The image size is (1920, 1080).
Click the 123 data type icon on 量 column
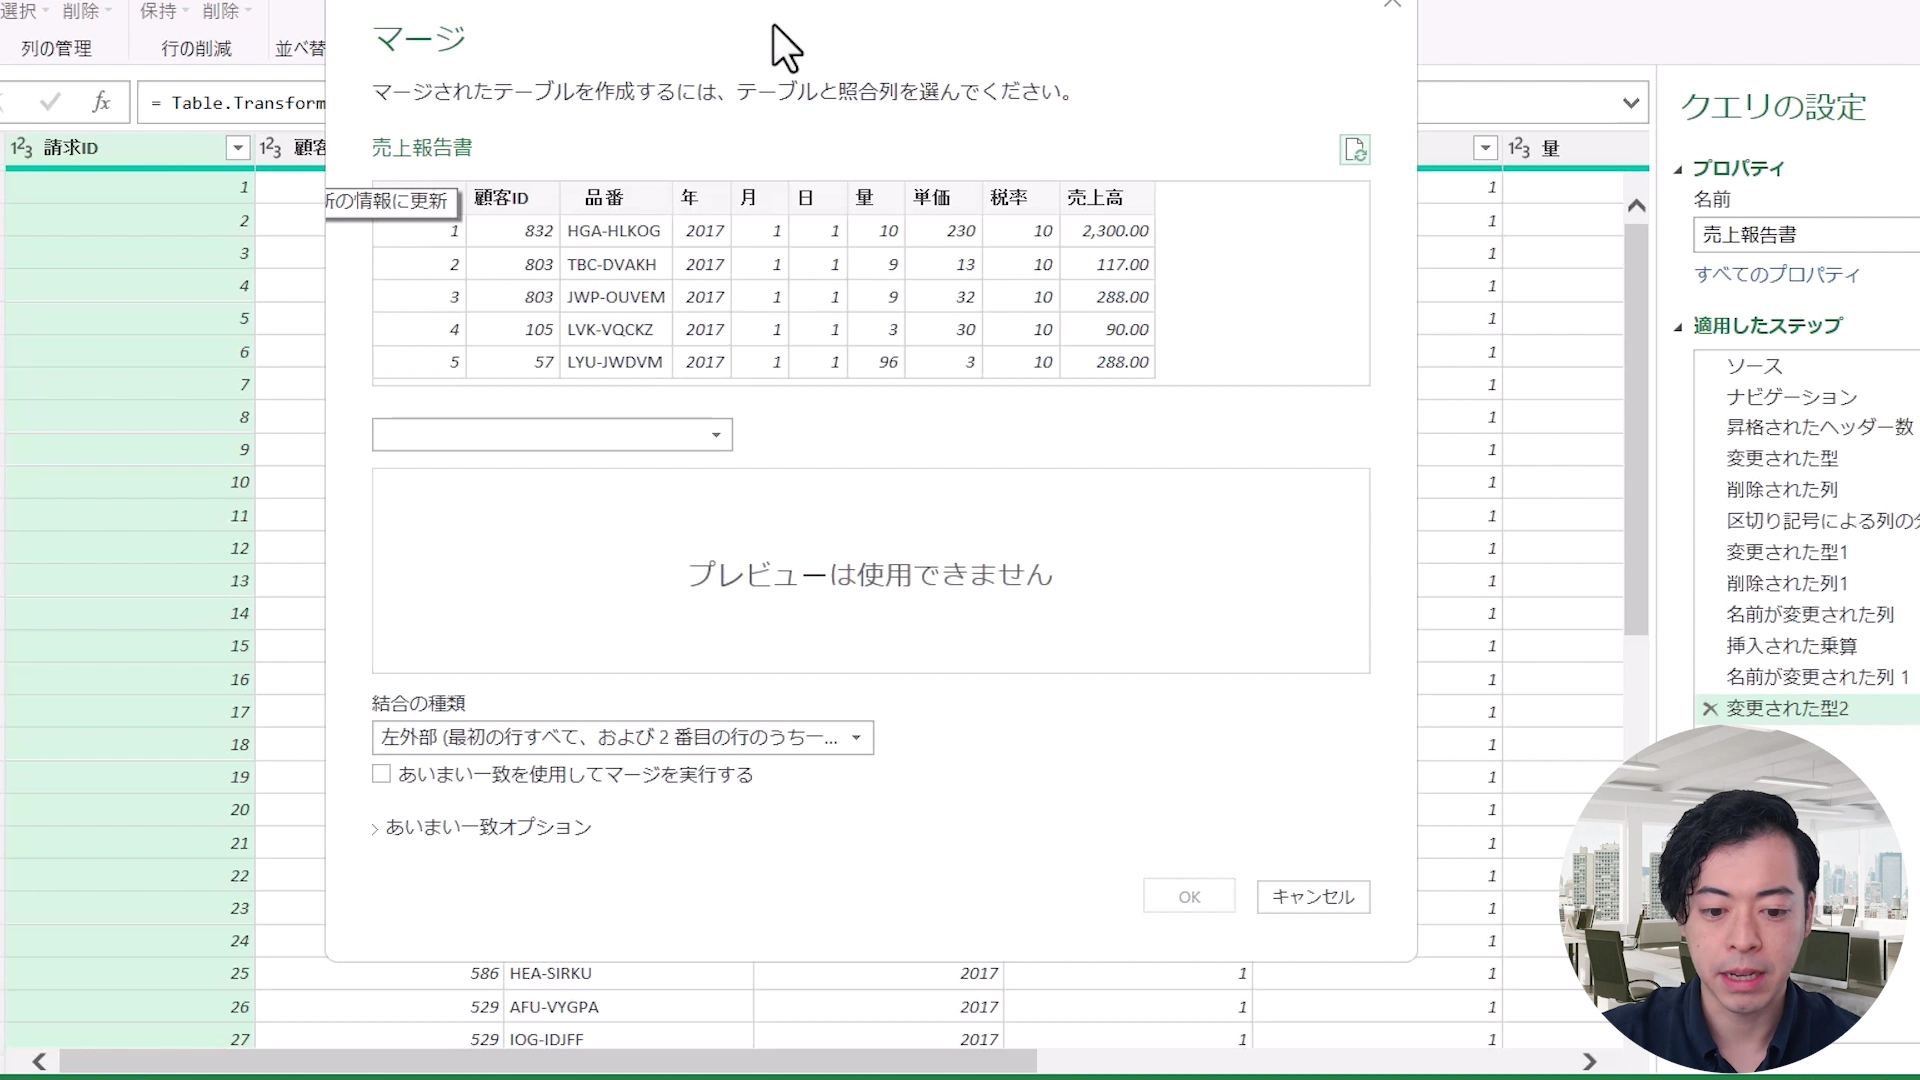pos(1520,147)
